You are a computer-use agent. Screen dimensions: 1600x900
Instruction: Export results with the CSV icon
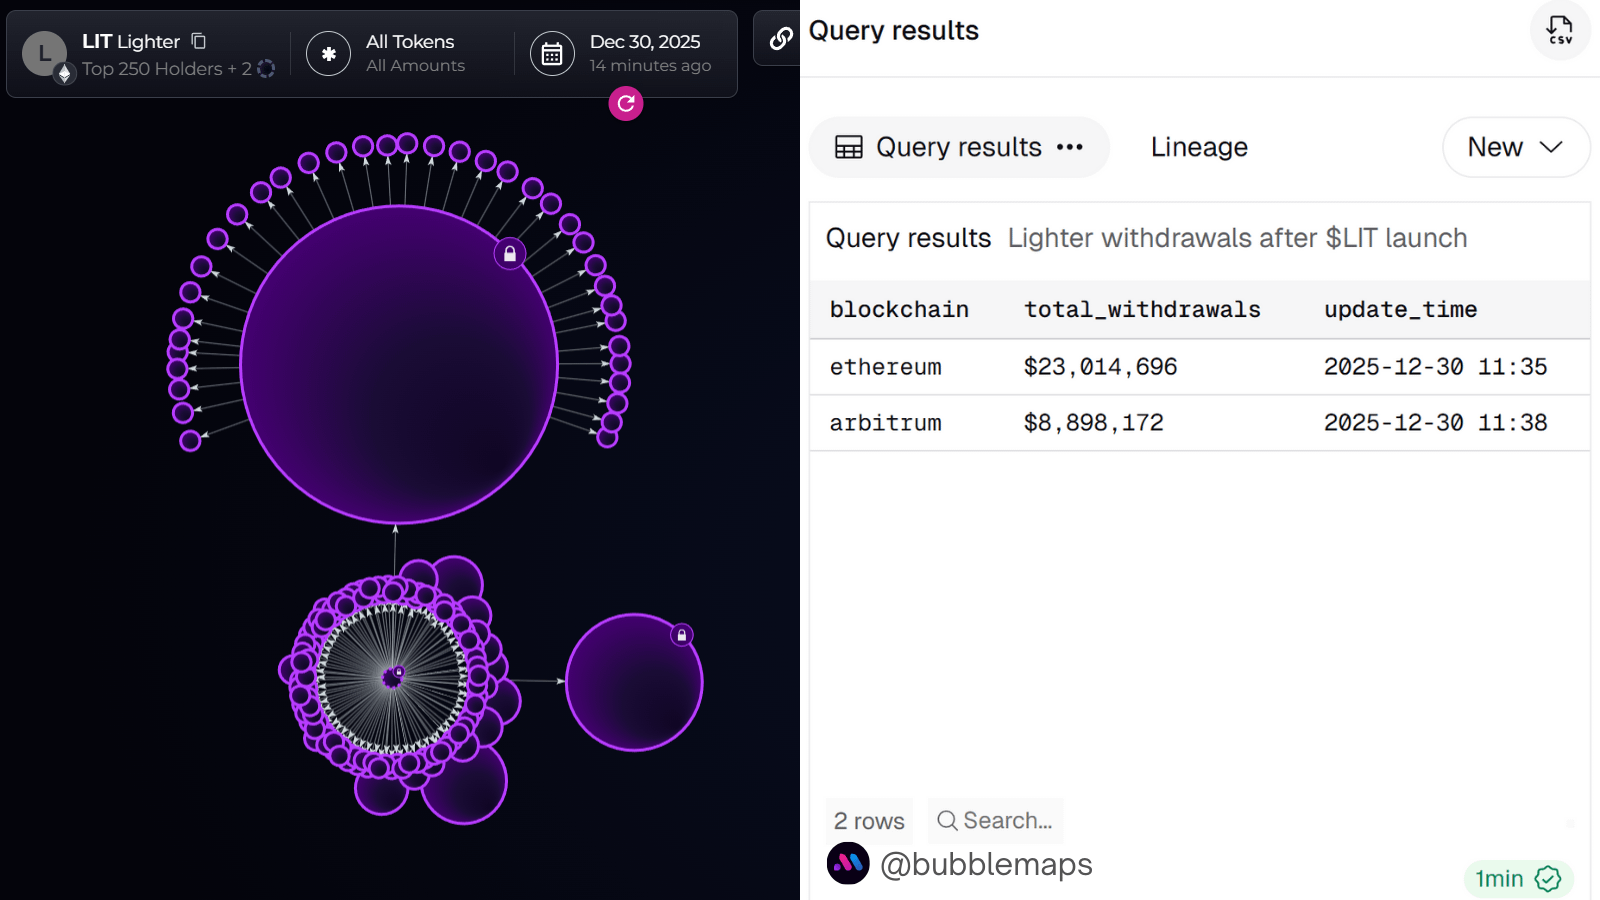(1559, 30)
